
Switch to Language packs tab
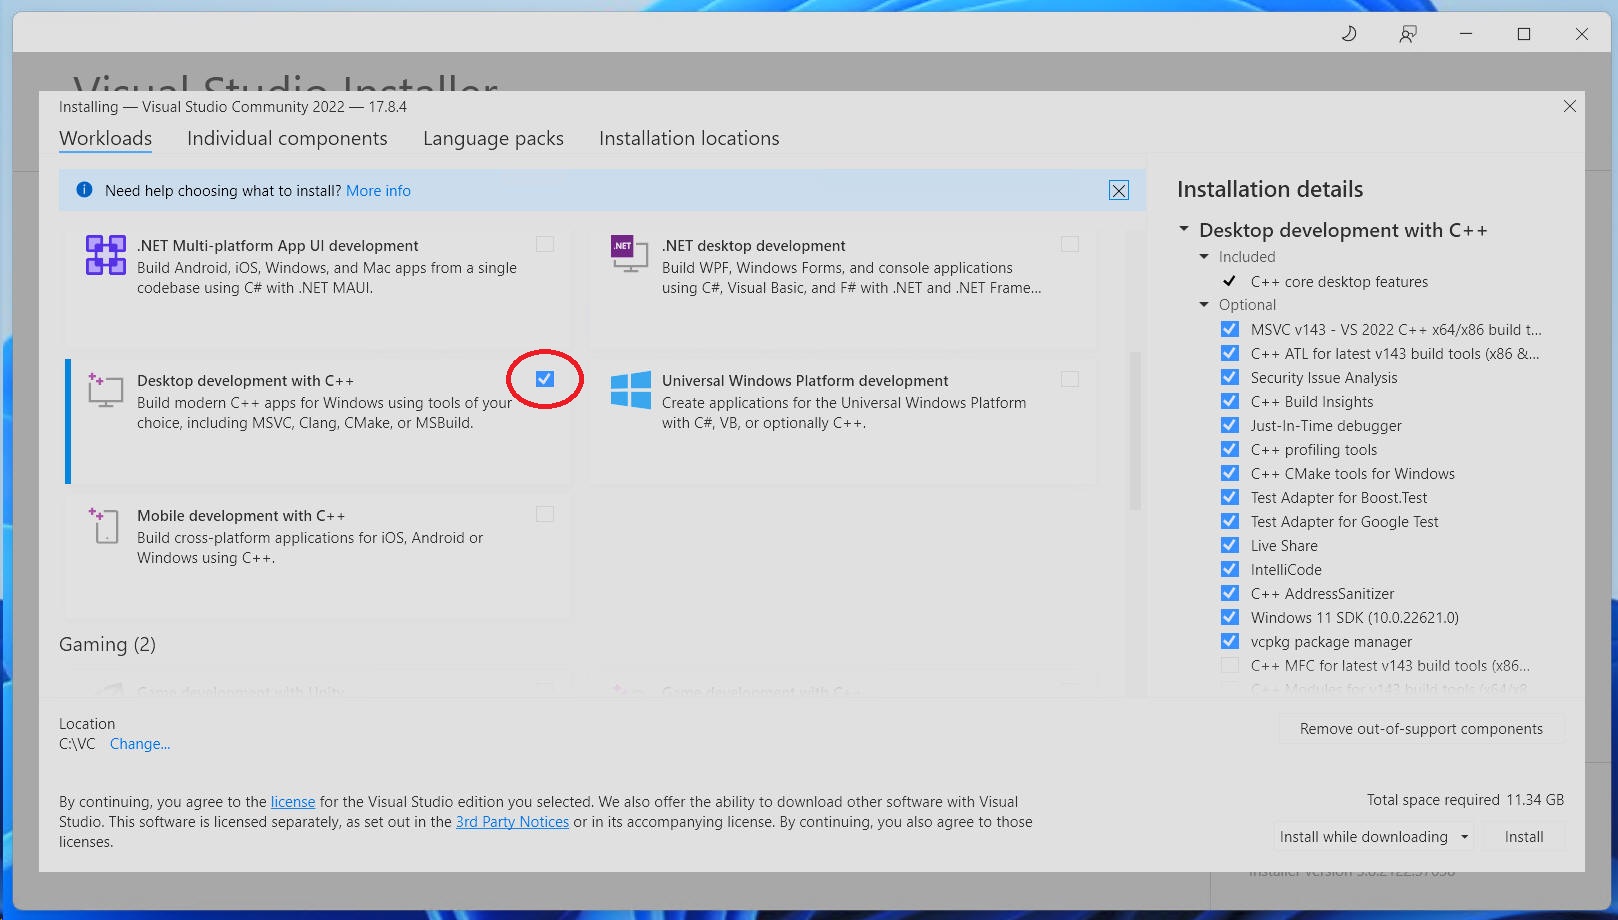point(493,138)
